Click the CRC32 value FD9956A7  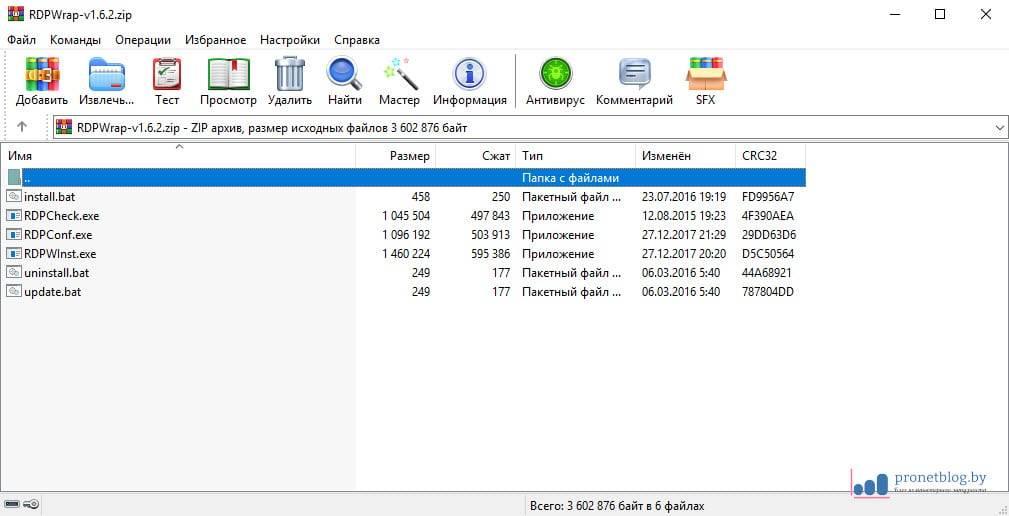[x=768, y=197]
